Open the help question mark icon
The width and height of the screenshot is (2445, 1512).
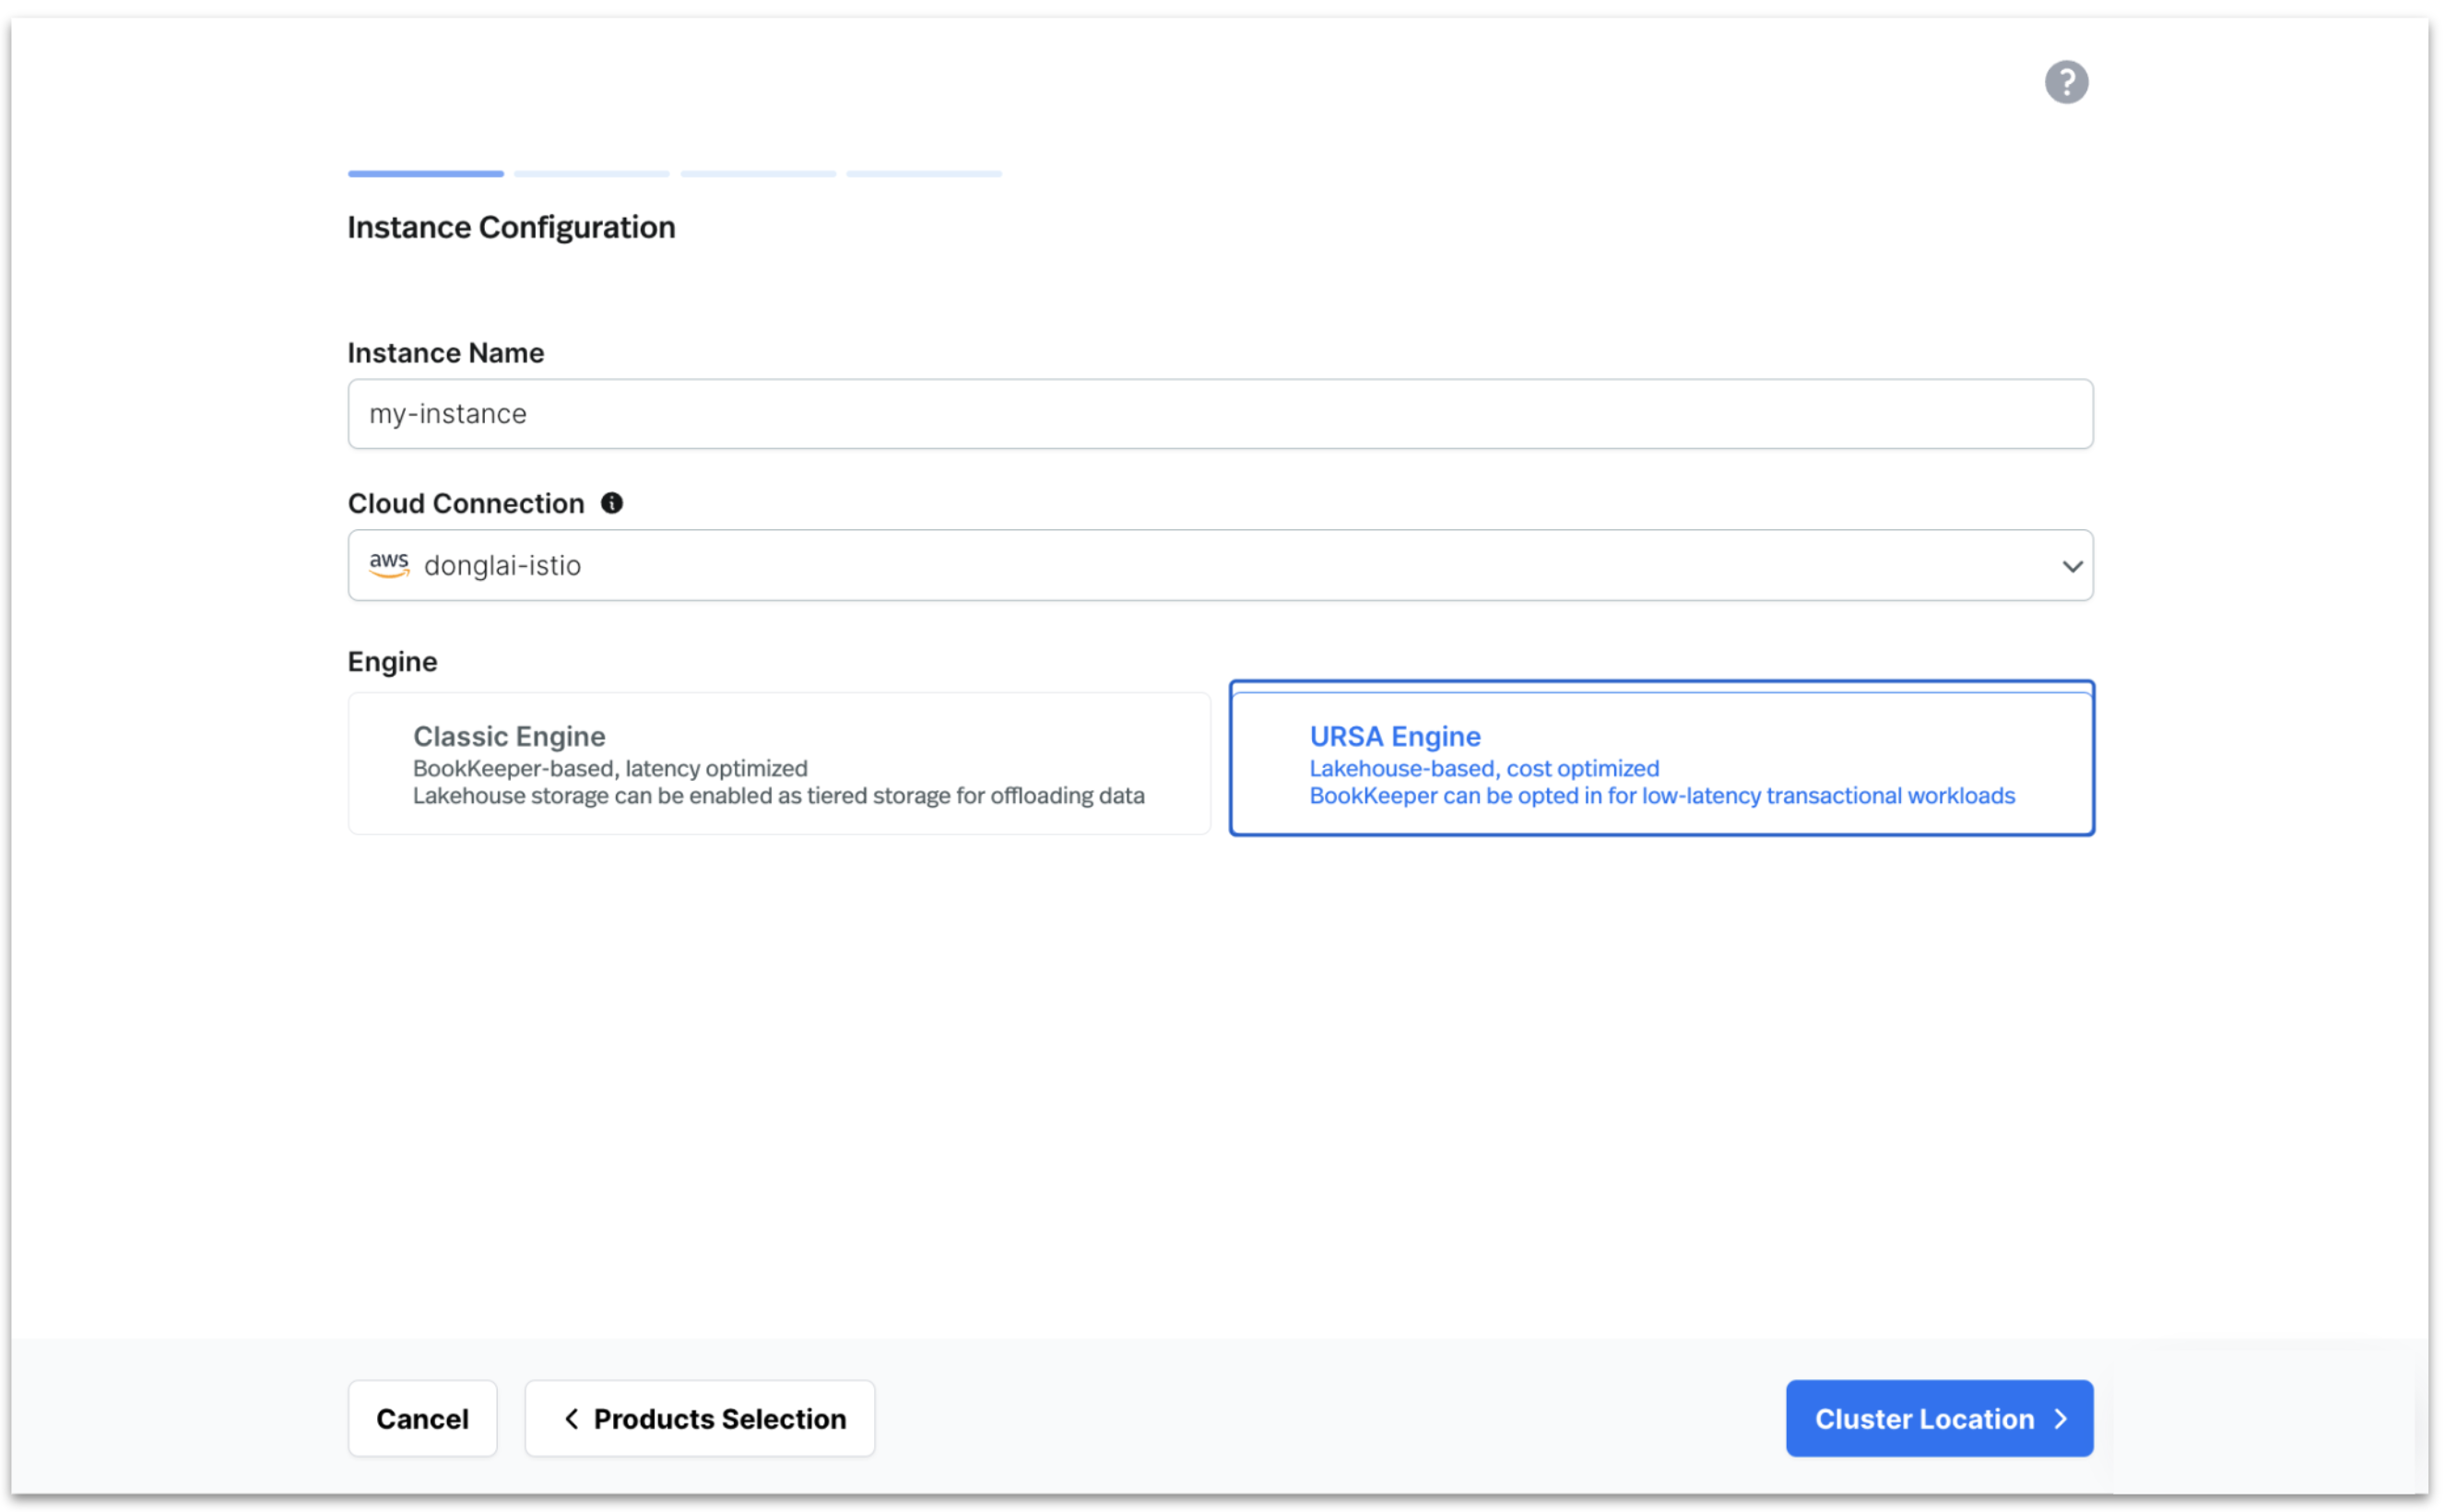coord(2066,82)
